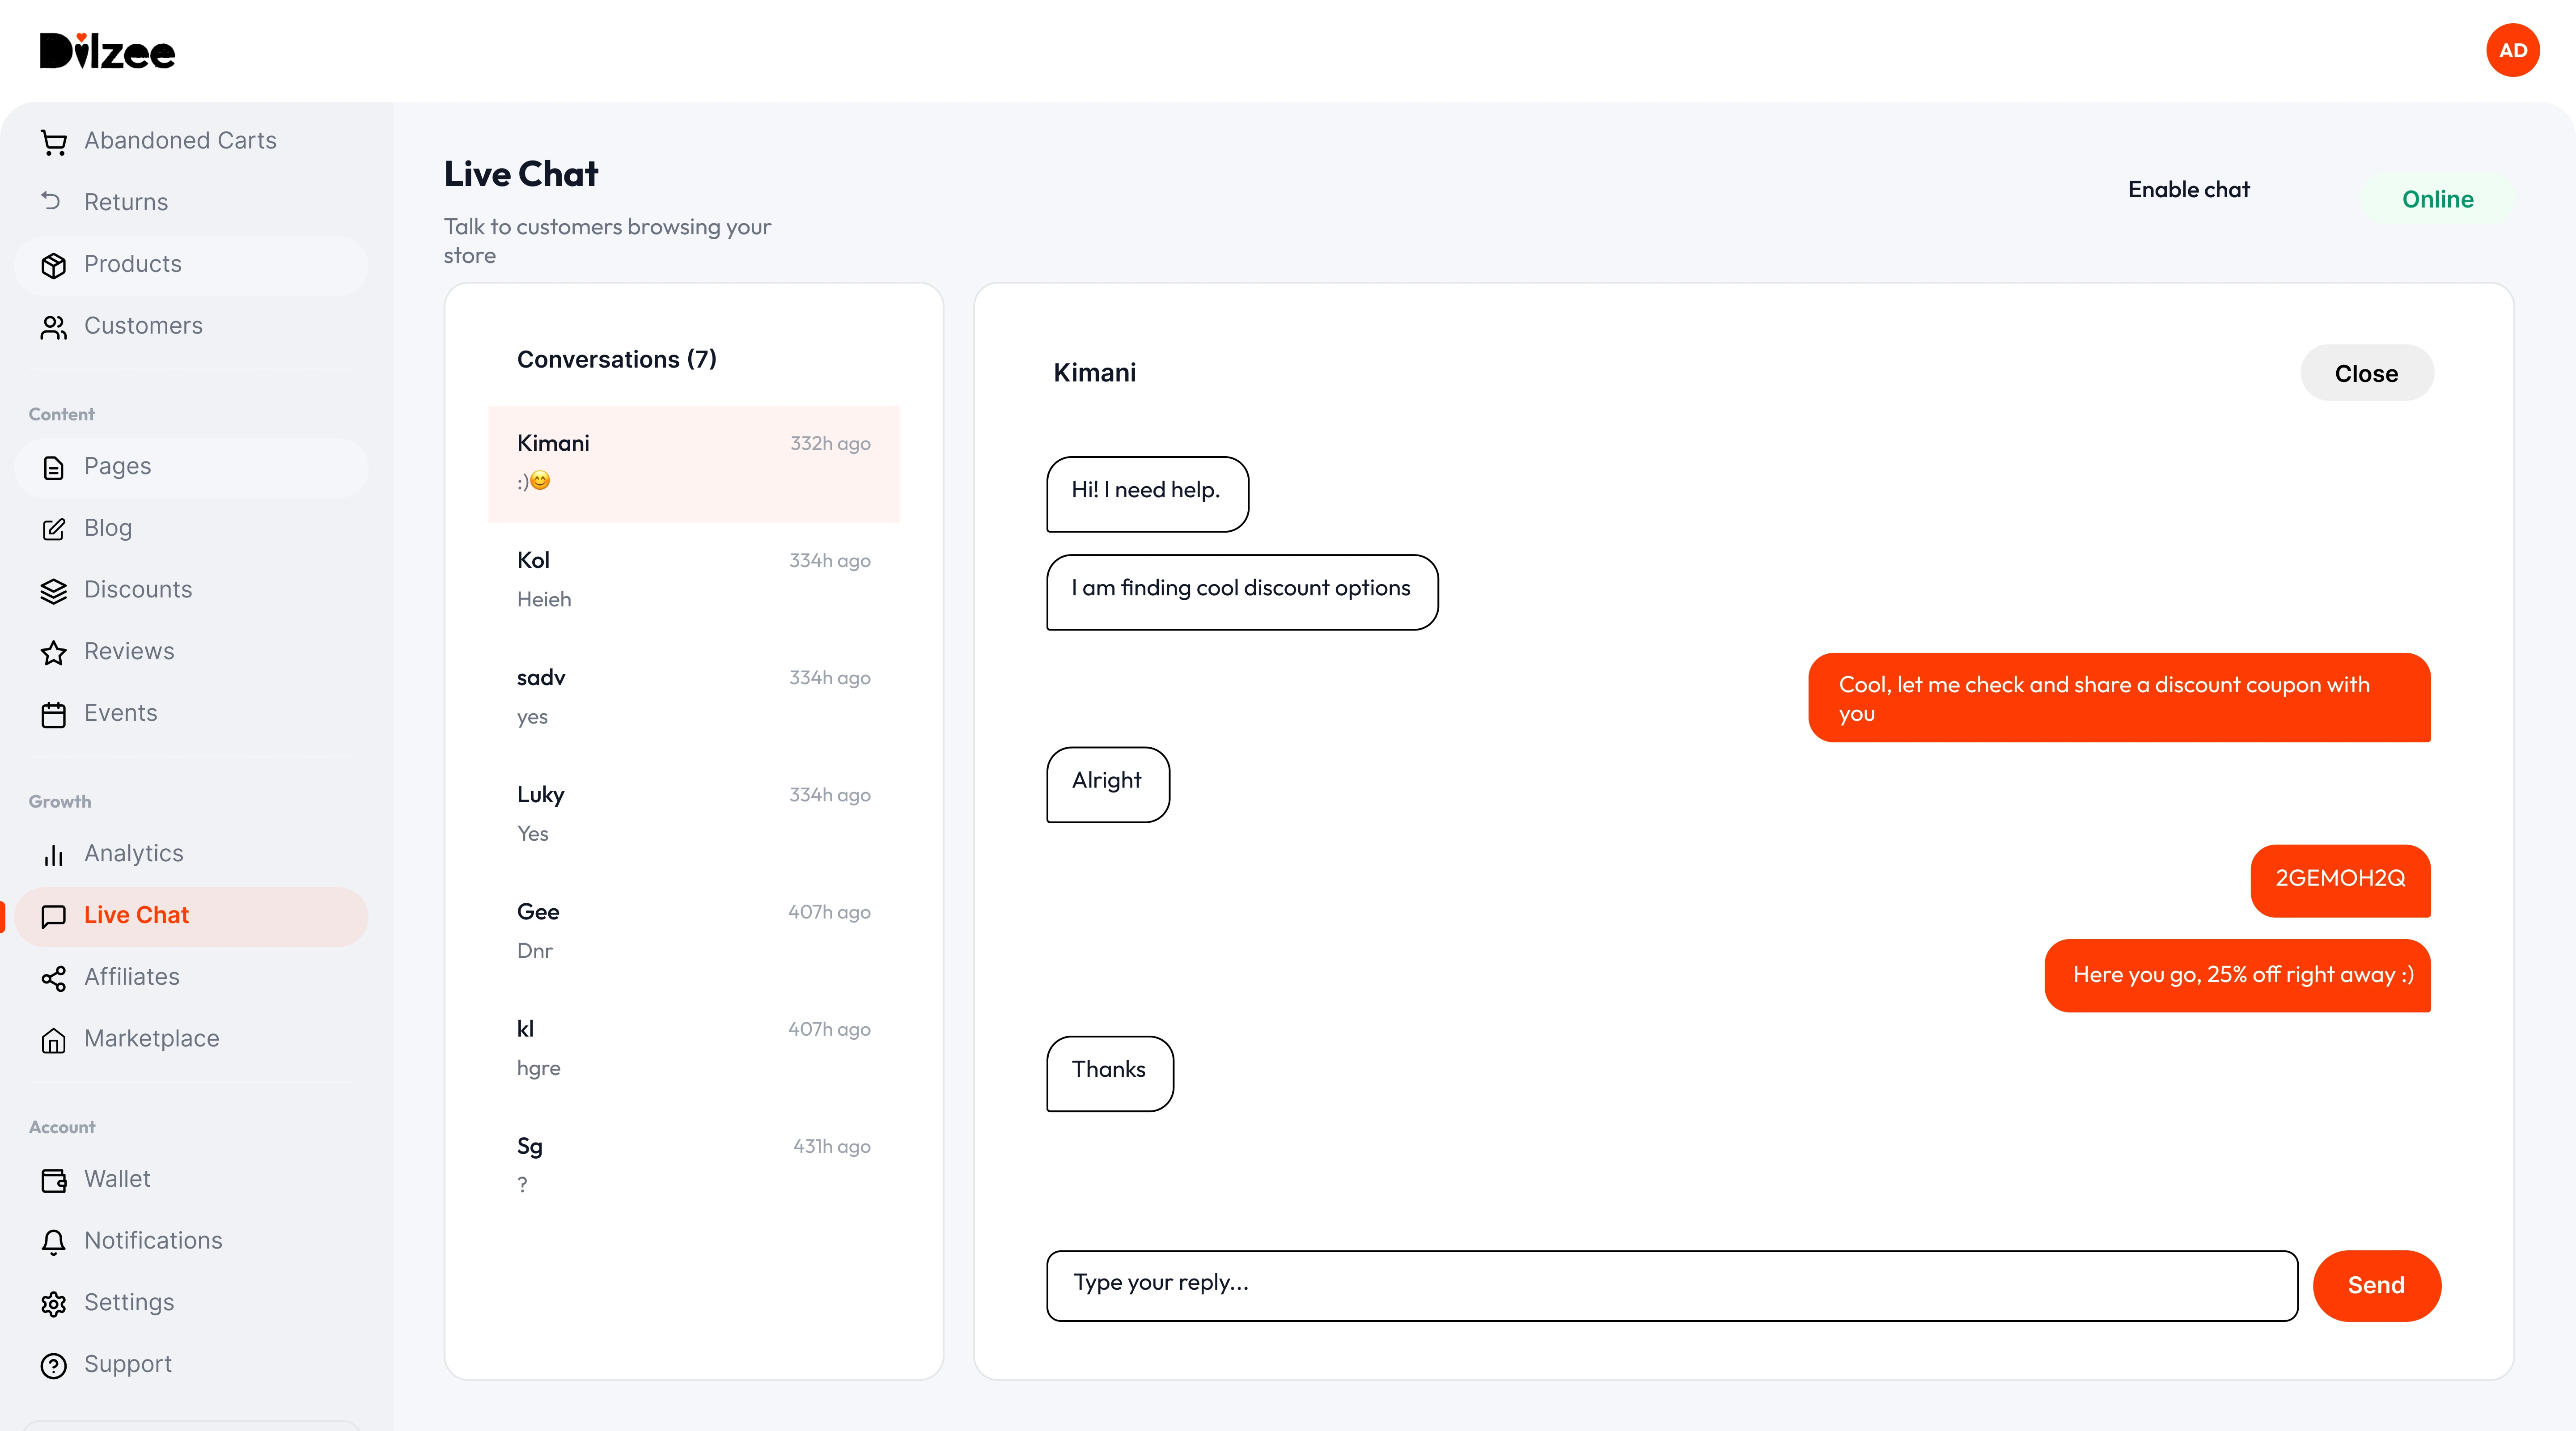Click the Reviews star icon
2576x1431 pixels.
[54, 653]
